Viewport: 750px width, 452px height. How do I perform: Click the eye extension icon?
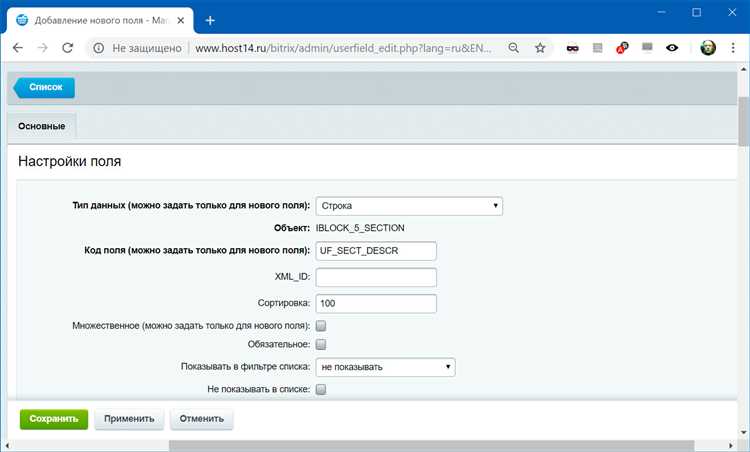click(672, 48)
